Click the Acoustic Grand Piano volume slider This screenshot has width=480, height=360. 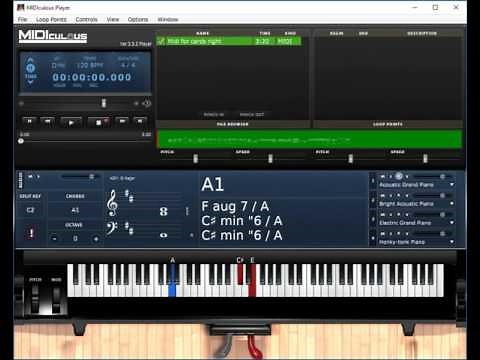coord(432,176)
